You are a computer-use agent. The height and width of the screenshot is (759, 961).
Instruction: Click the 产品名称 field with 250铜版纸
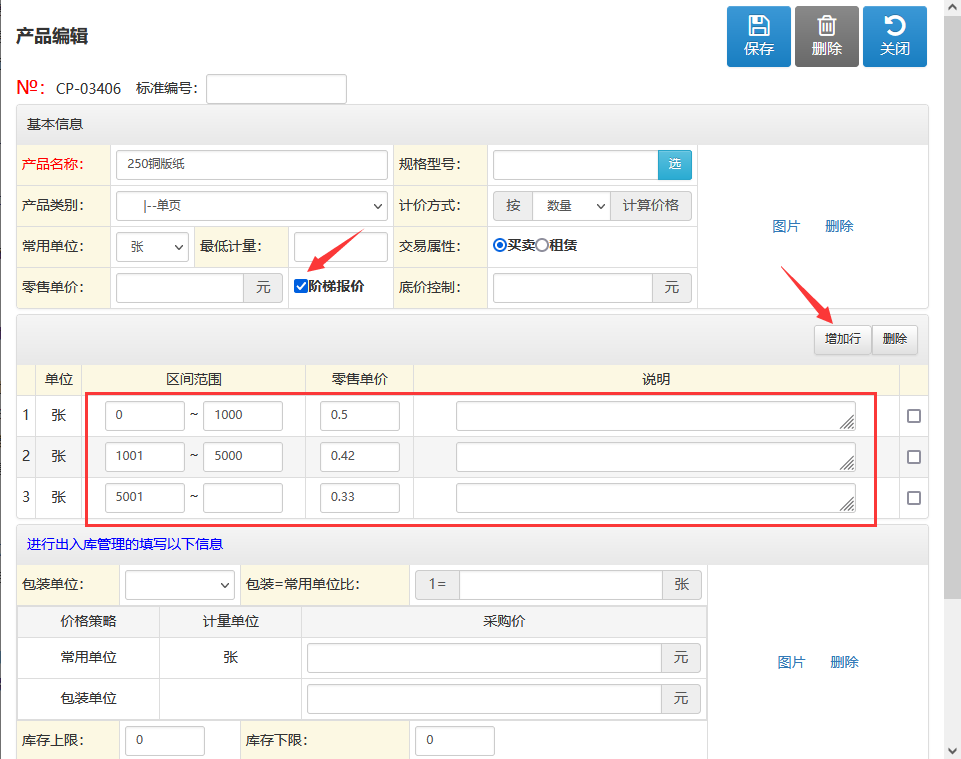pyautogui.click(x=252, y=165)
